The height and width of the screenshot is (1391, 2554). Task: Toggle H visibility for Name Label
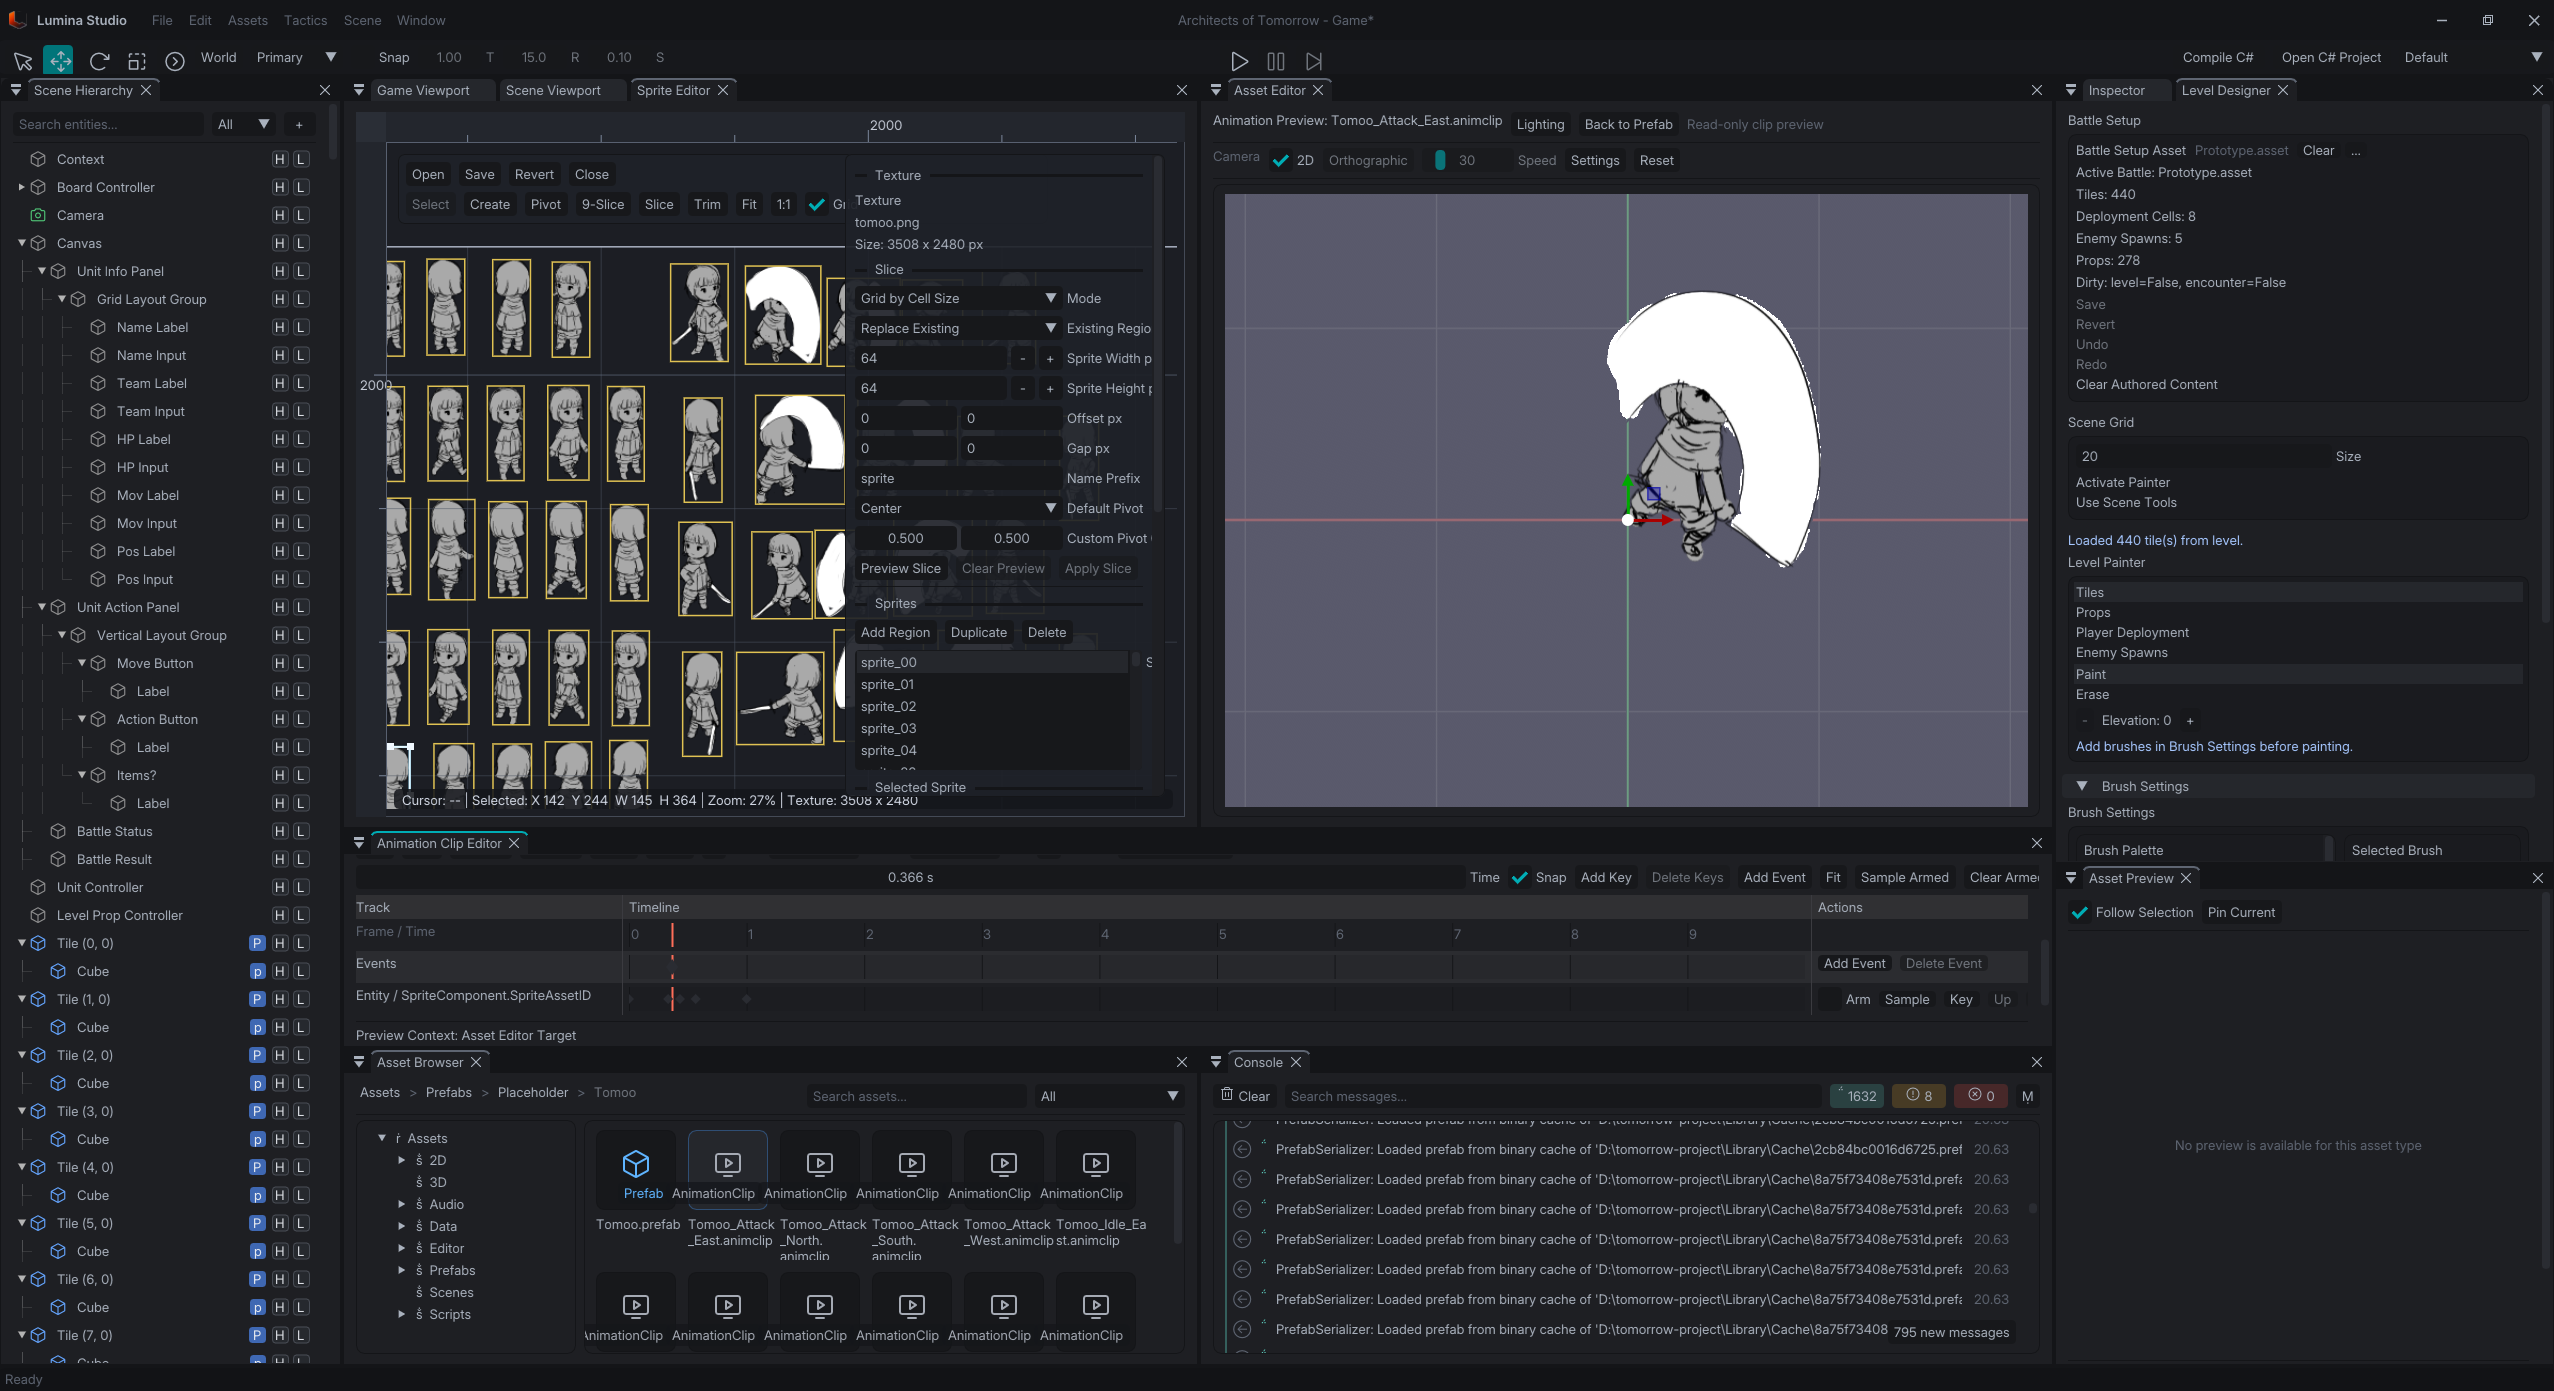(x=280, y=327)
